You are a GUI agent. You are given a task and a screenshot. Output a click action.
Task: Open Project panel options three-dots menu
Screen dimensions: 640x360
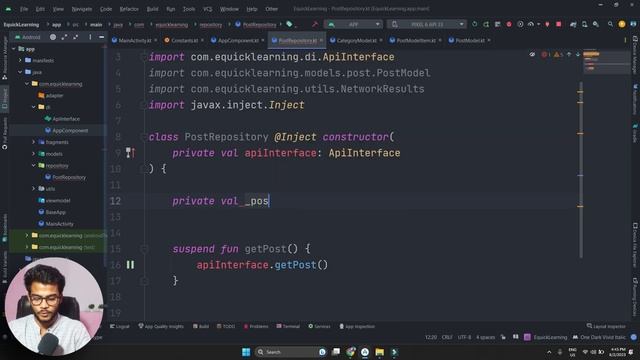tap(90, 37)
